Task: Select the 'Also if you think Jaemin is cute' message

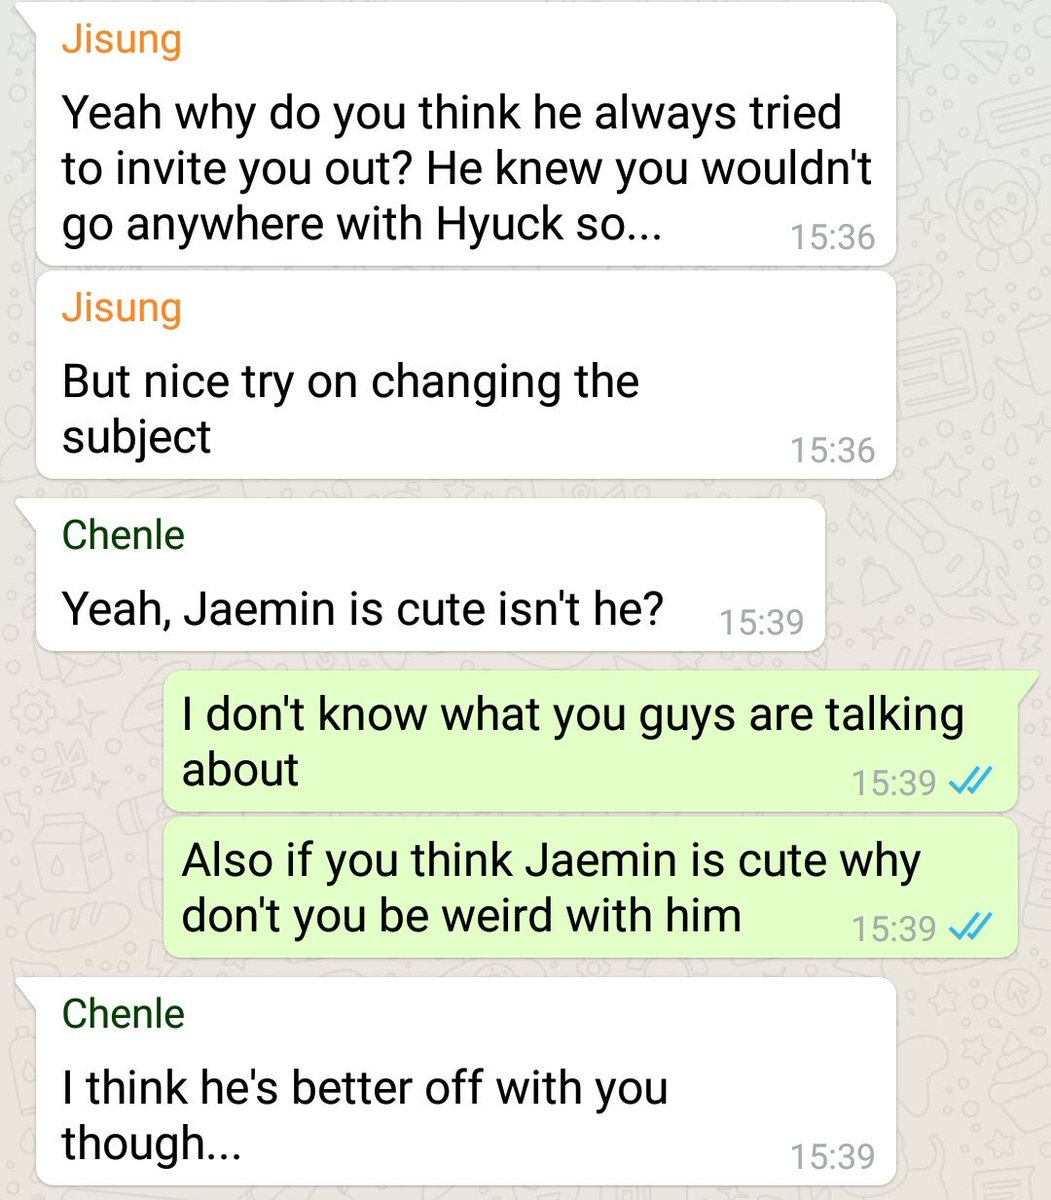Action: [590, 888]
